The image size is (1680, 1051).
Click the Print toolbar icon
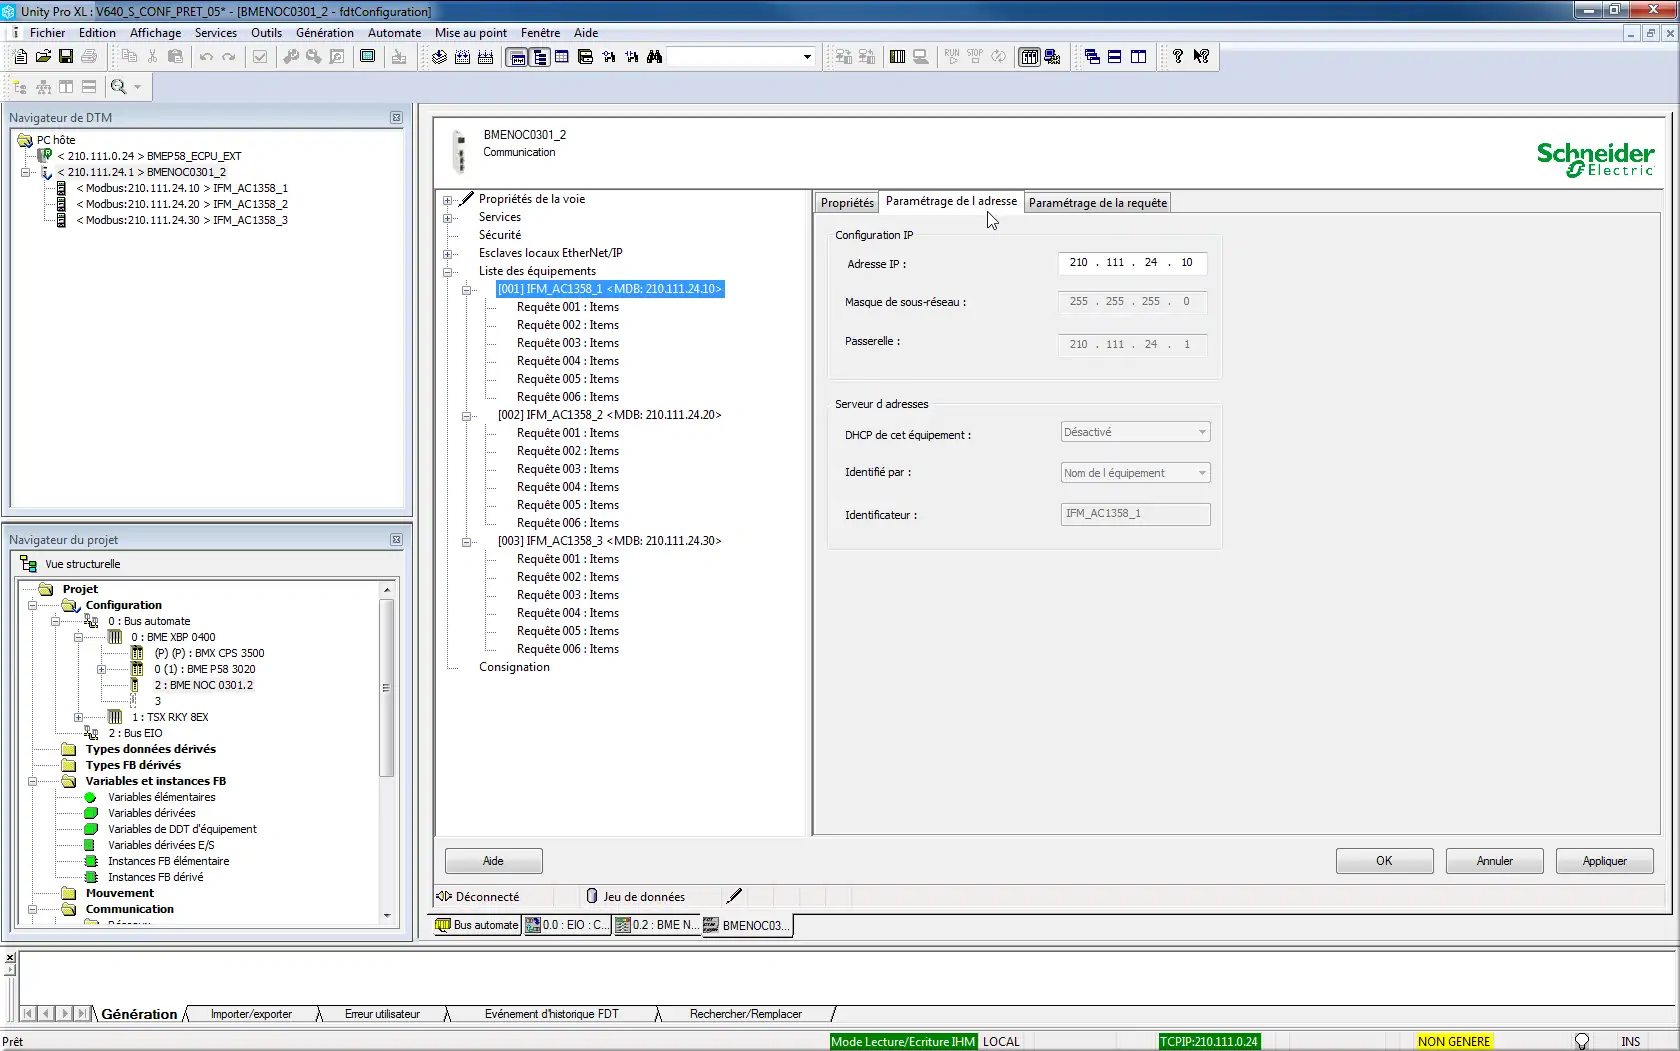[89, 57]
